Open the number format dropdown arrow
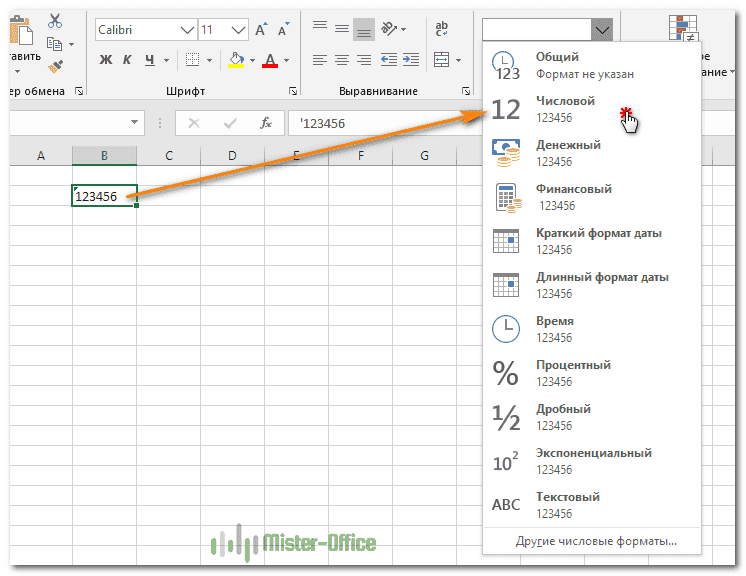The height and width of the screenshot is (576, 746). coord(602,30)
